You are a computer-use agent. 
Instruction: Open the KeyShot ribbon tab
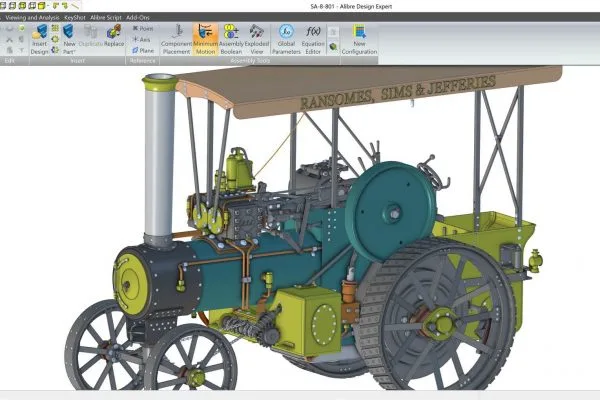click(75, 18)
